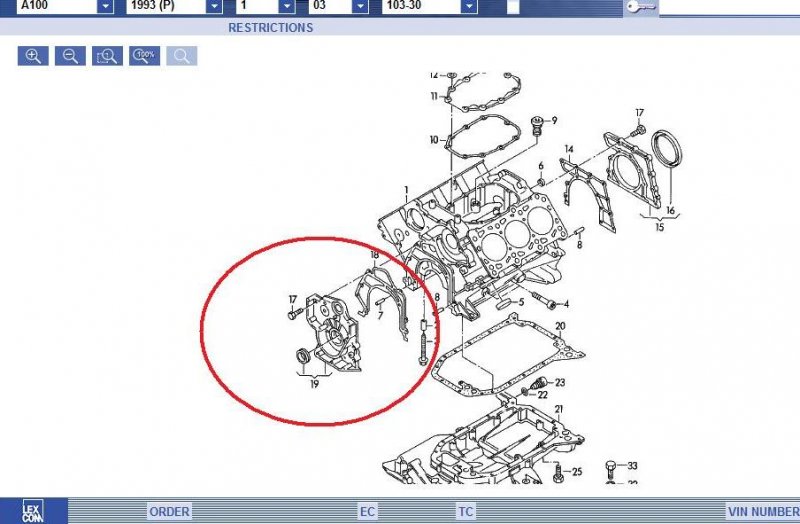This screenshot has height=524, width=800.
Task: Expand the 1993 (P) year dropdown
Action: [213, 7]
